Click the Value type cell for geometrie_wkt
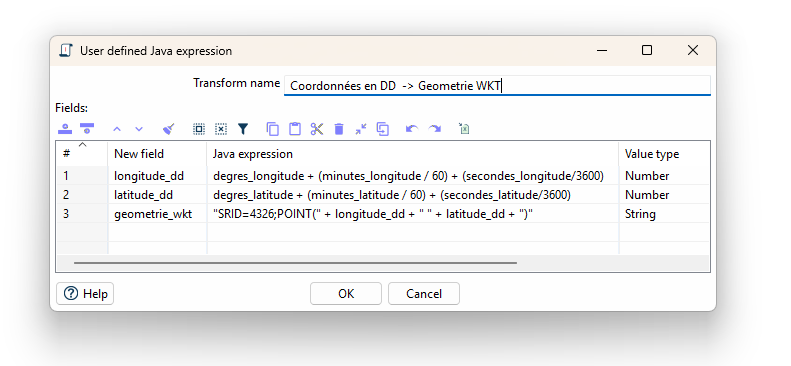 (x=664, y=214)
